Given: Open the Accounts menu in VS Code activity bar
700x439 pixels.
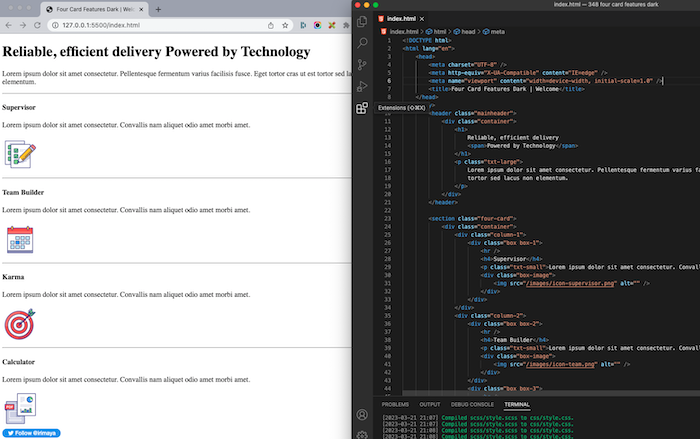Looking at the screenshot, I should tap(362, 415).
